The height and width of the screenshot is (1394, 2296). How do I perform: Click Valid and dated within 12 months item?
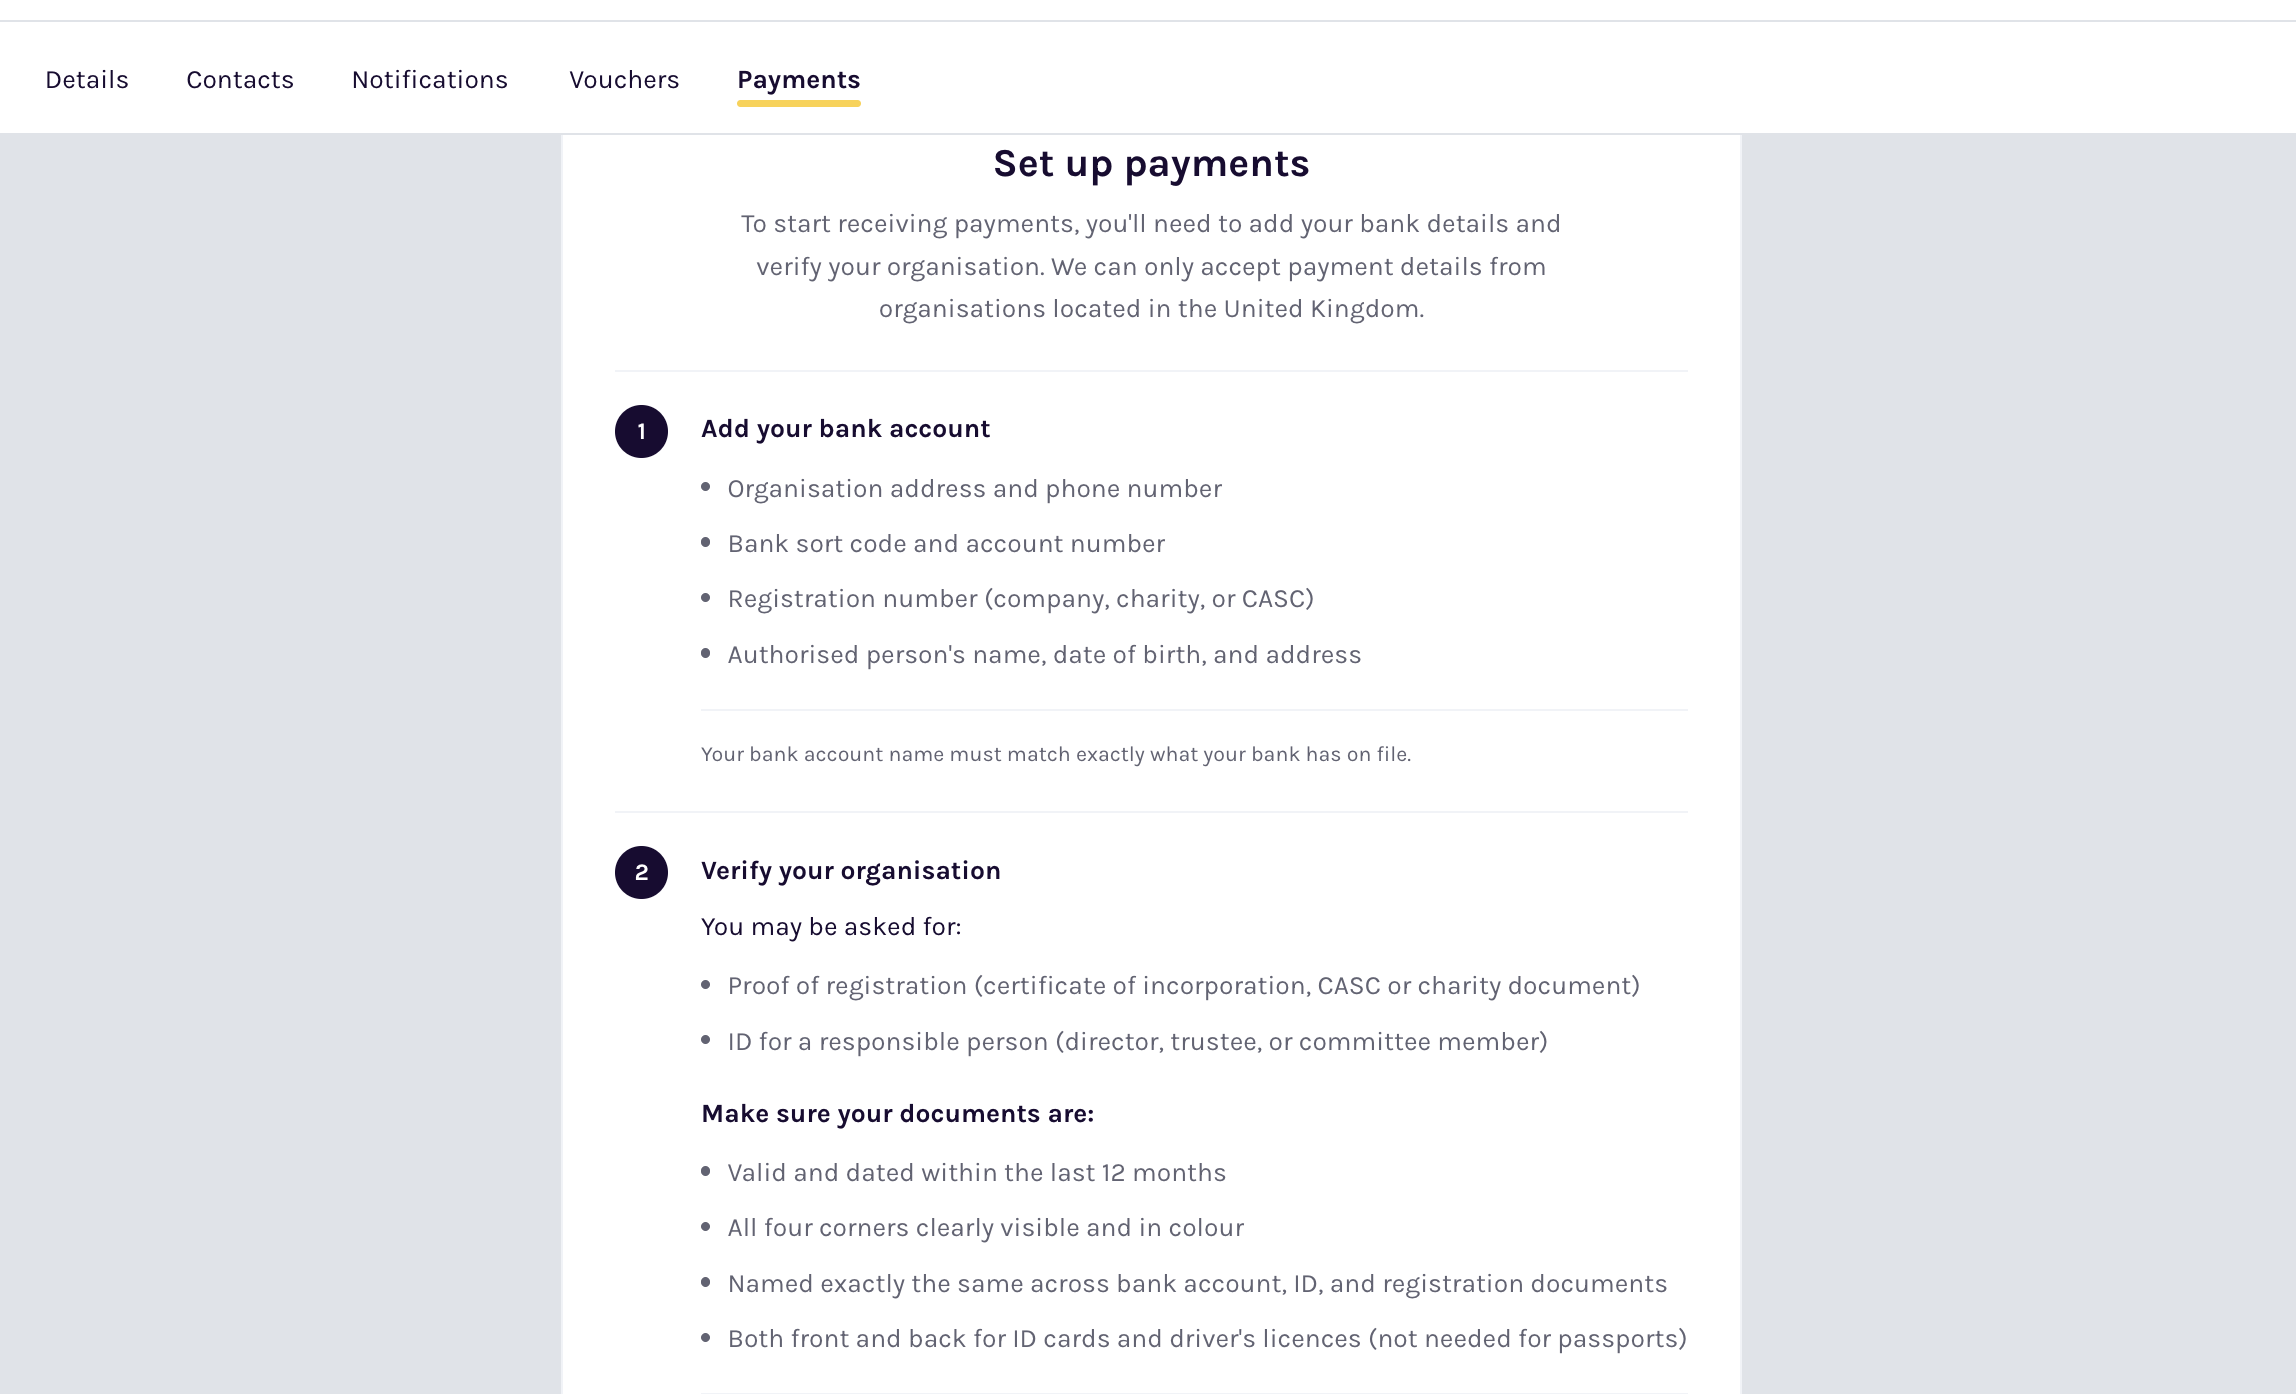click(x=976, y=1173)
